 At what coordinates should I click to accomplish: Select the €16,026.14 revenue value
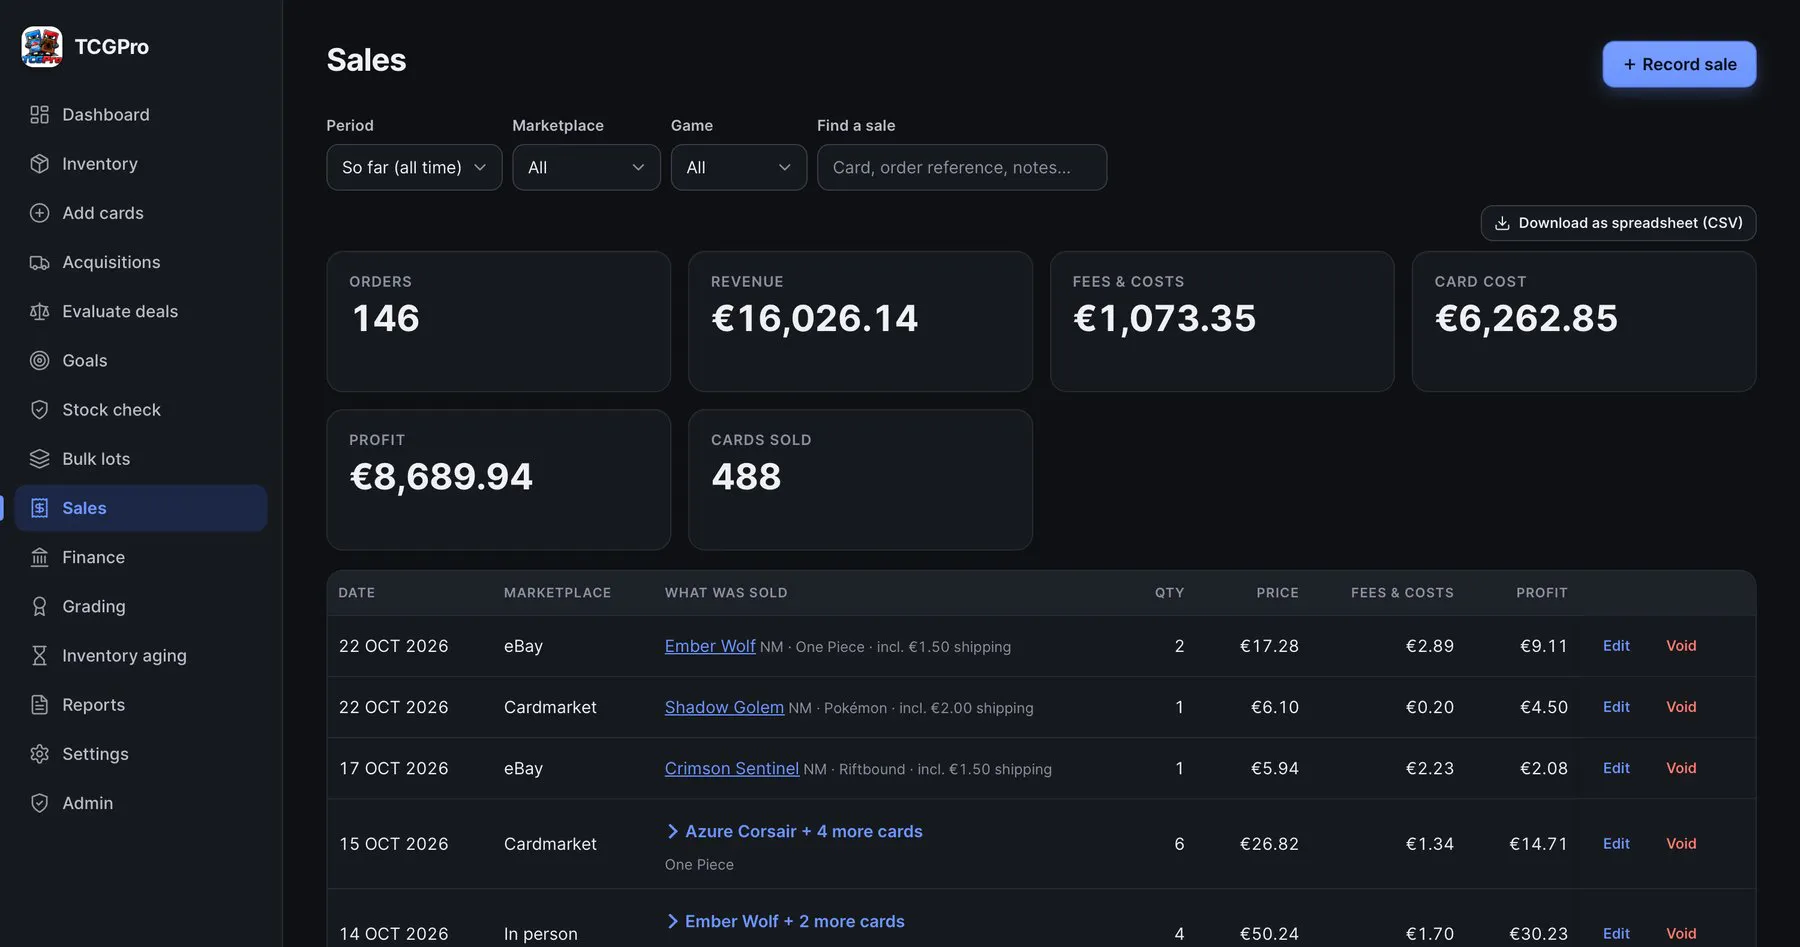(814, 318)
